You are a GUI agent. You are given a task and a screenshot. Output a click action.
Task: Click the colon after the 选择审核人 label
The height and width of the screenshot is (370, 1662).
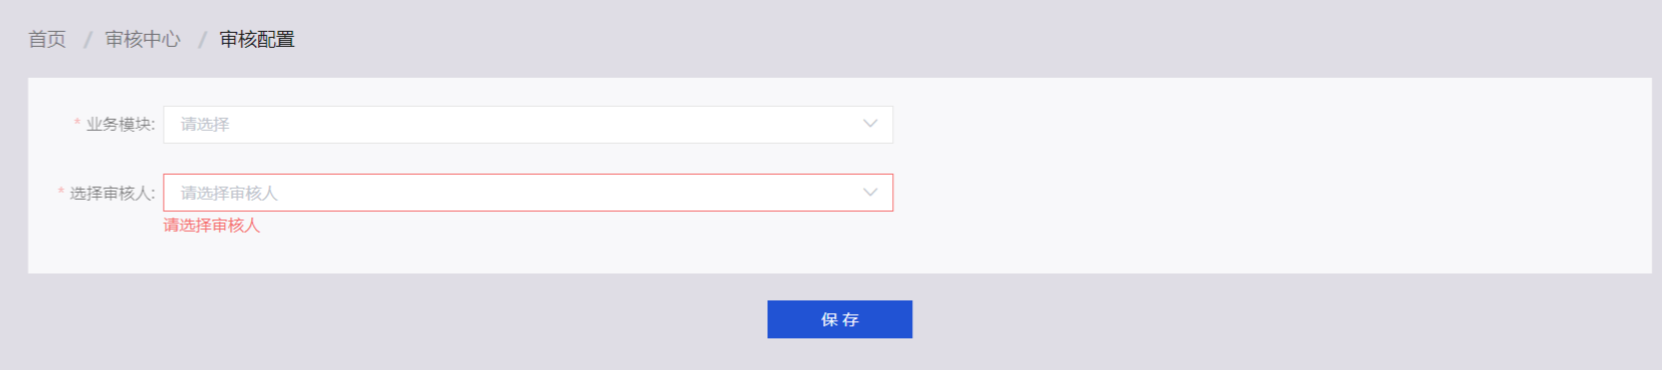(153, 194)
